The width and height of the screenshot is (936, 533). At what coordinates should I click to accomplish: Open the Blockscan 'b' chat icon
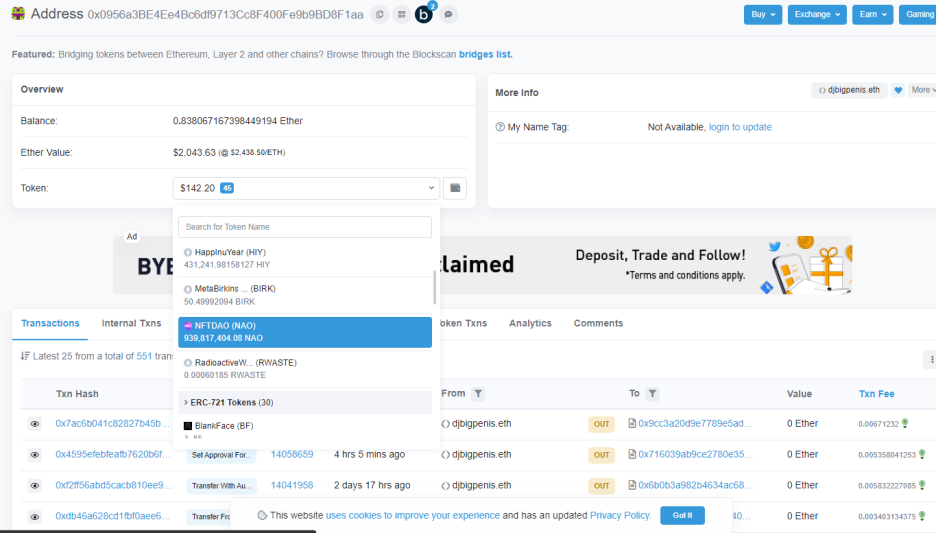(x=424, y=14)
